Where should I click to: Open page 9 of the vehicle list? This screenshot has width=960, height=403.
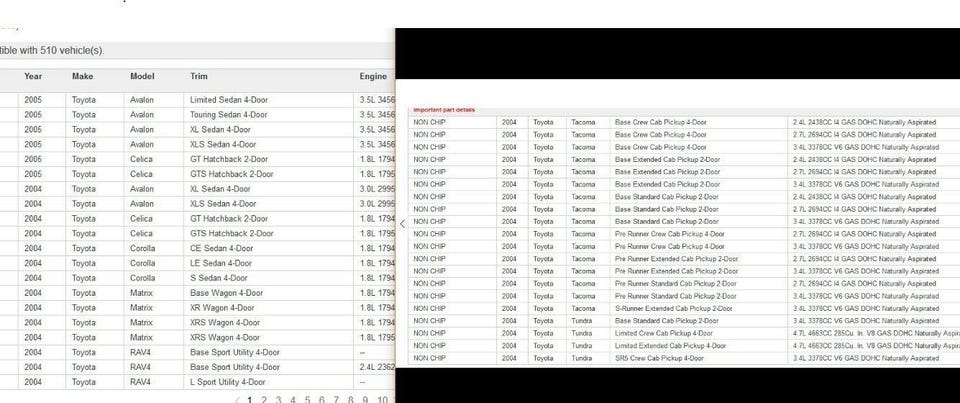[x=365, y=400]
